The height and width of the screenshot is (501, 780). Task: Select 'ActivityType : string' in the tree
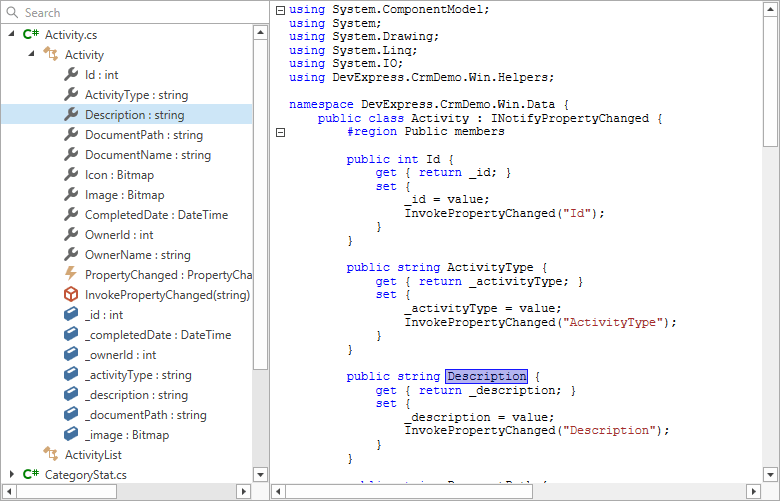136,95
